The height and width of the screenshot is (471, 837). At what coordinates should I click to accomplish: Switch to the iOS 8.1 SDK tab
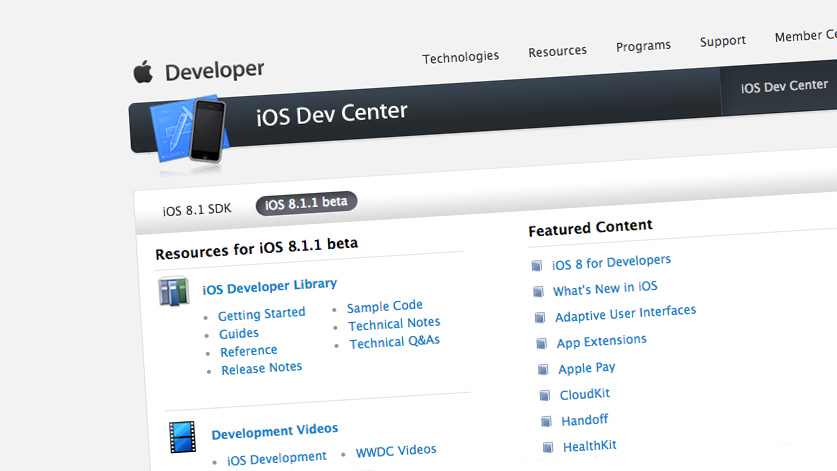coord(197,210)
